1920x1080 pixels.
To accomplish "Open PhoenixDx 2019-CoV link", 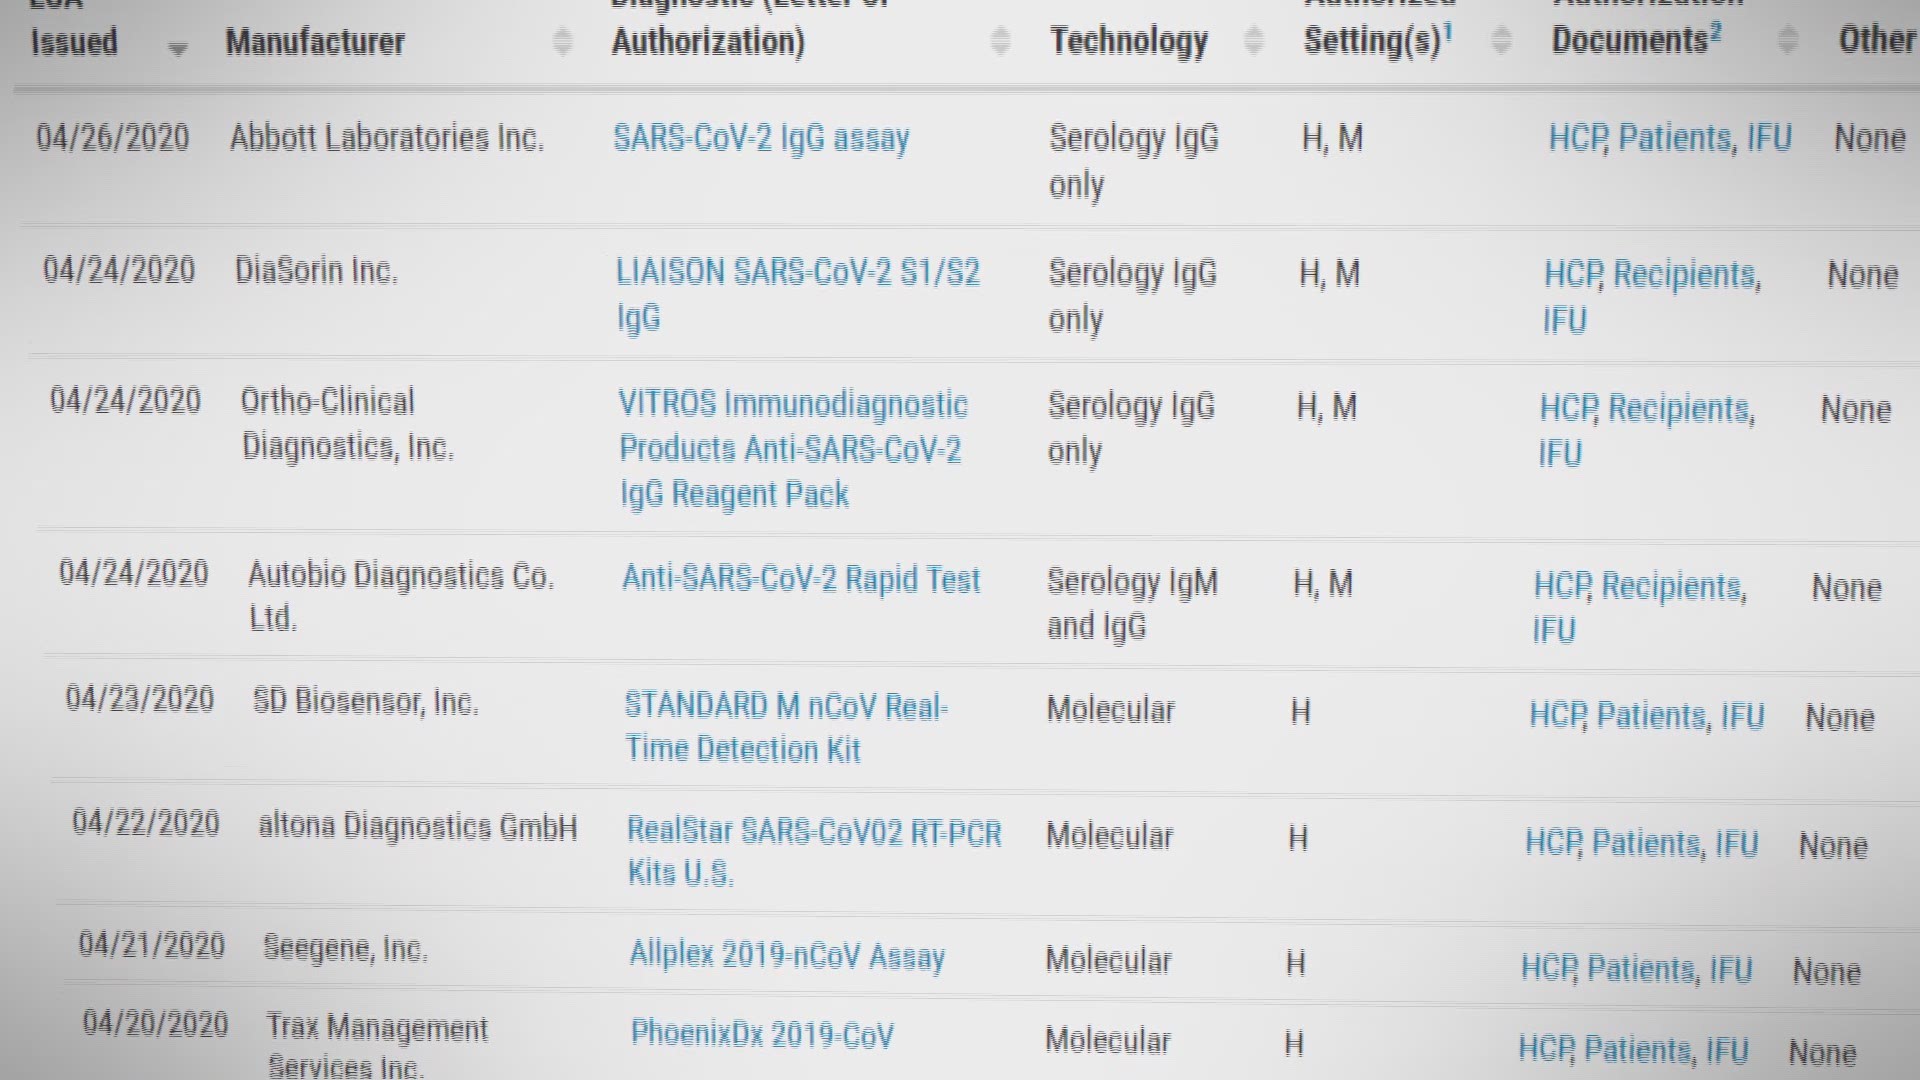I will (x=762, y=1035).
